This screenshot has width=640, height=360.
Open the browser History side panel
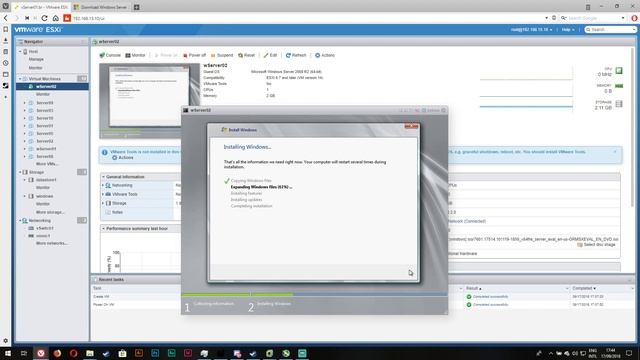pos(6,63)
